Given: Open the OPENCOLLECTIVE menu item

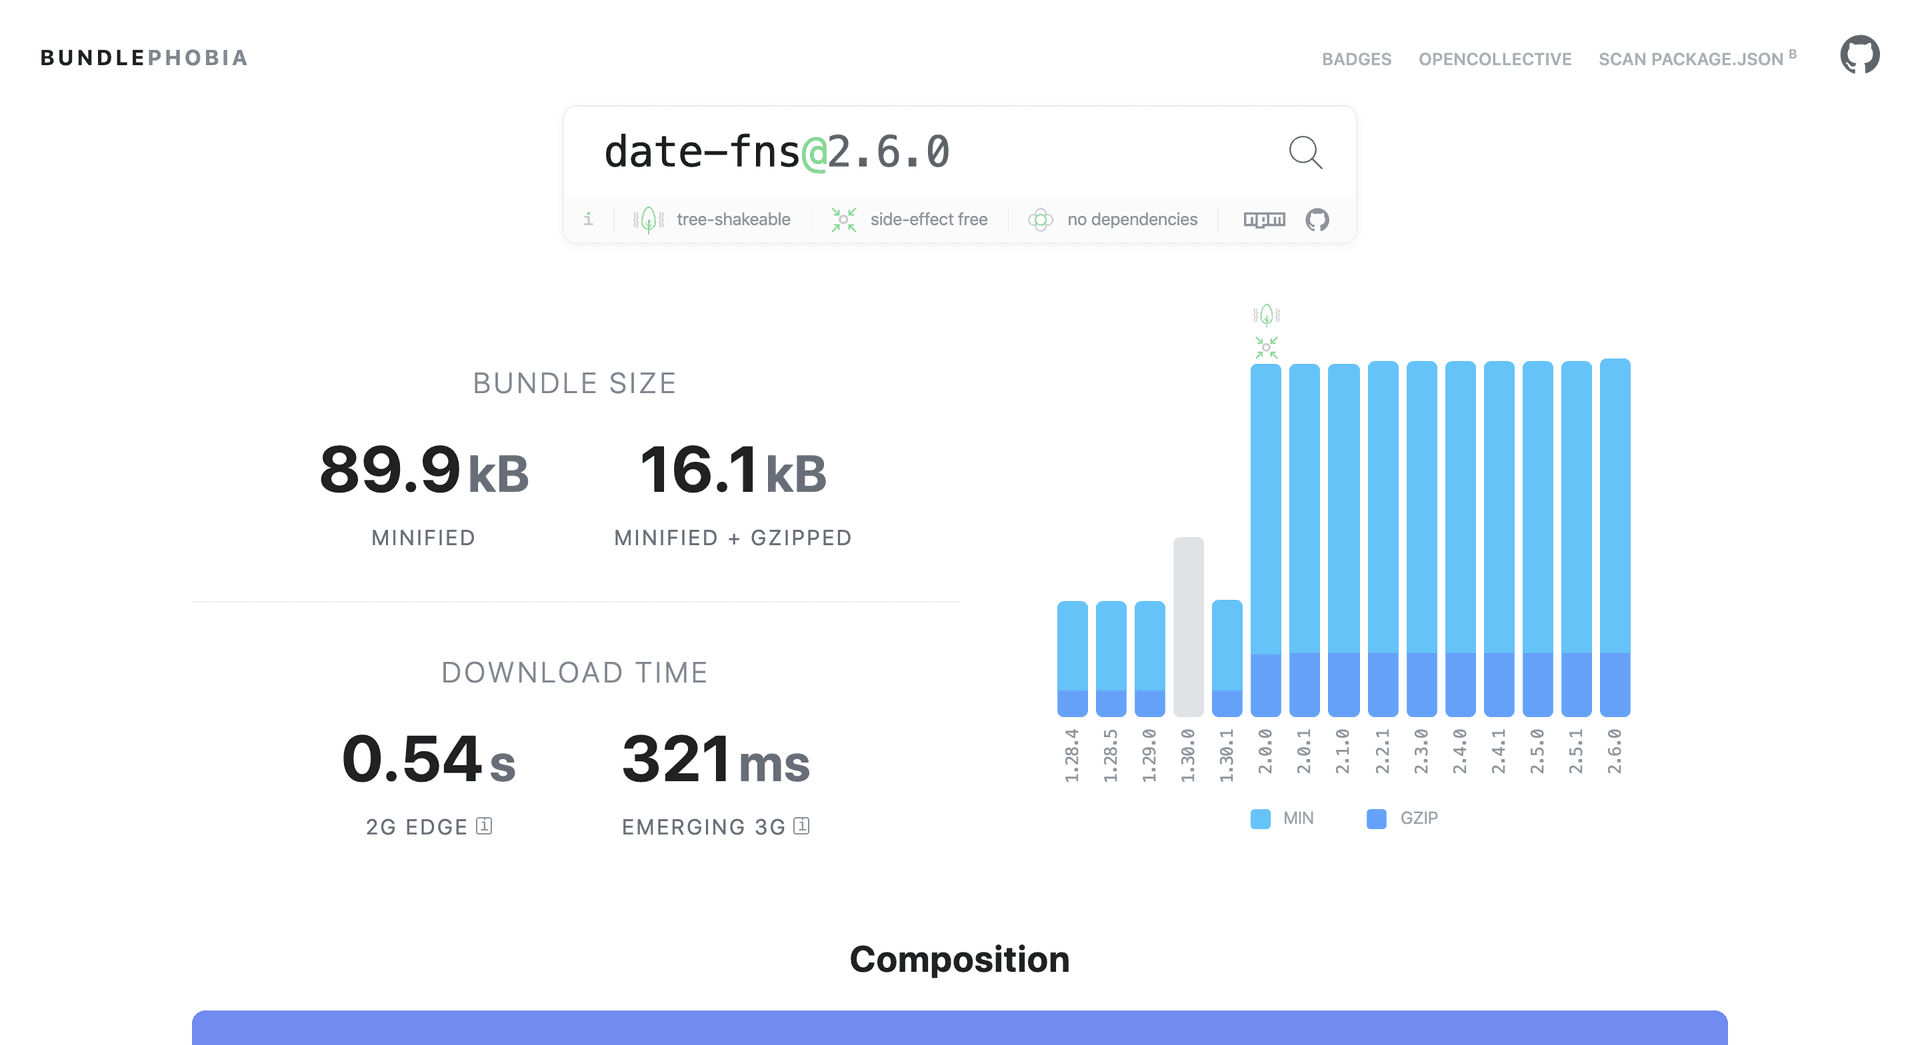Looking at the screenshot, I should [1495, 59].
